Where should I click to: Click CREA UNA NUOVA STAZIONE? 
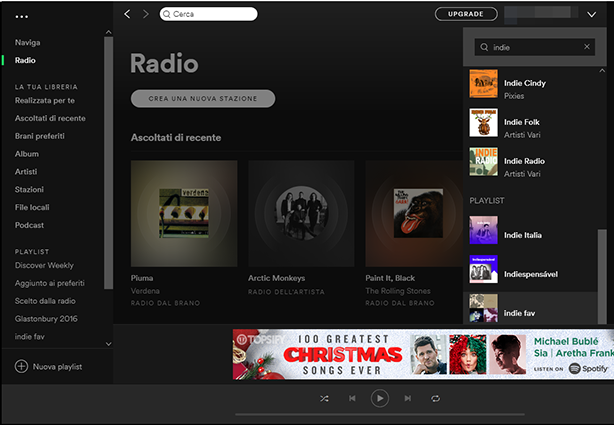[x=203, y=98]
